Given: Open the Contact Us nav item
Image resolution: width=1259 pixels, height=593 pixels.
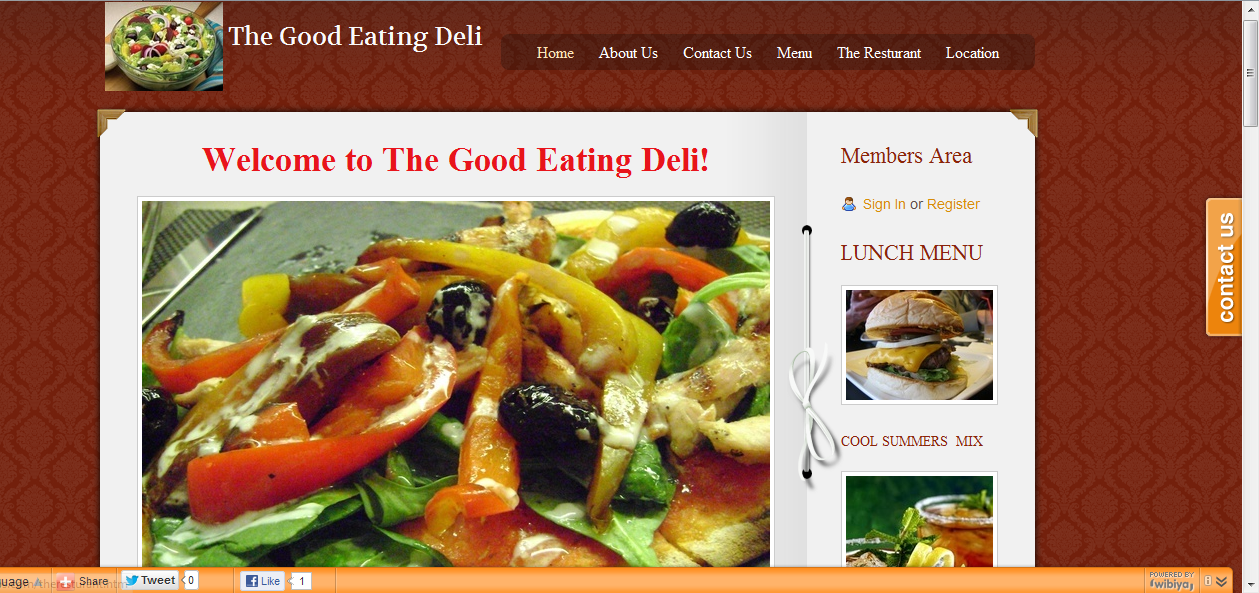Looking at the screenshot, I should (x=717, y=53).
